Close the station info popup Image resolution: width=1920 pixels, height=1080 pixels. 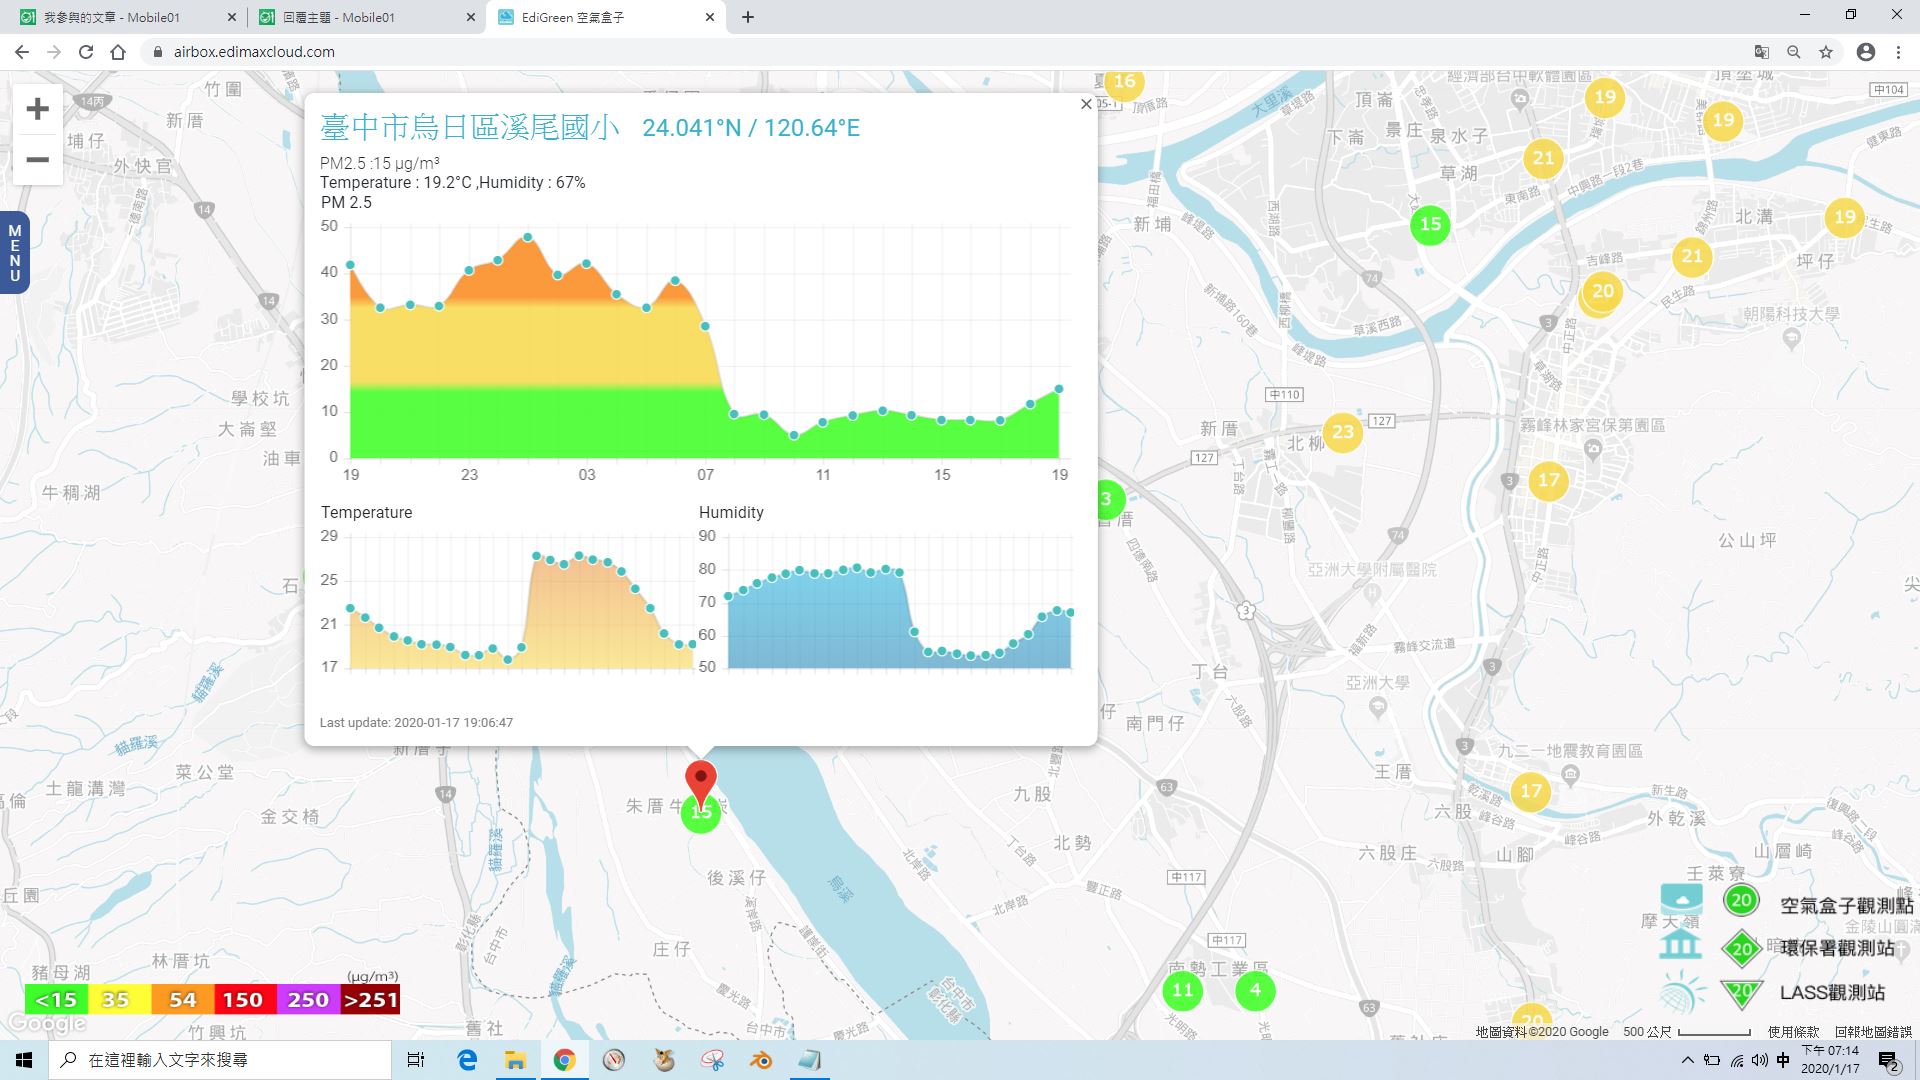tap(1086, 104)
